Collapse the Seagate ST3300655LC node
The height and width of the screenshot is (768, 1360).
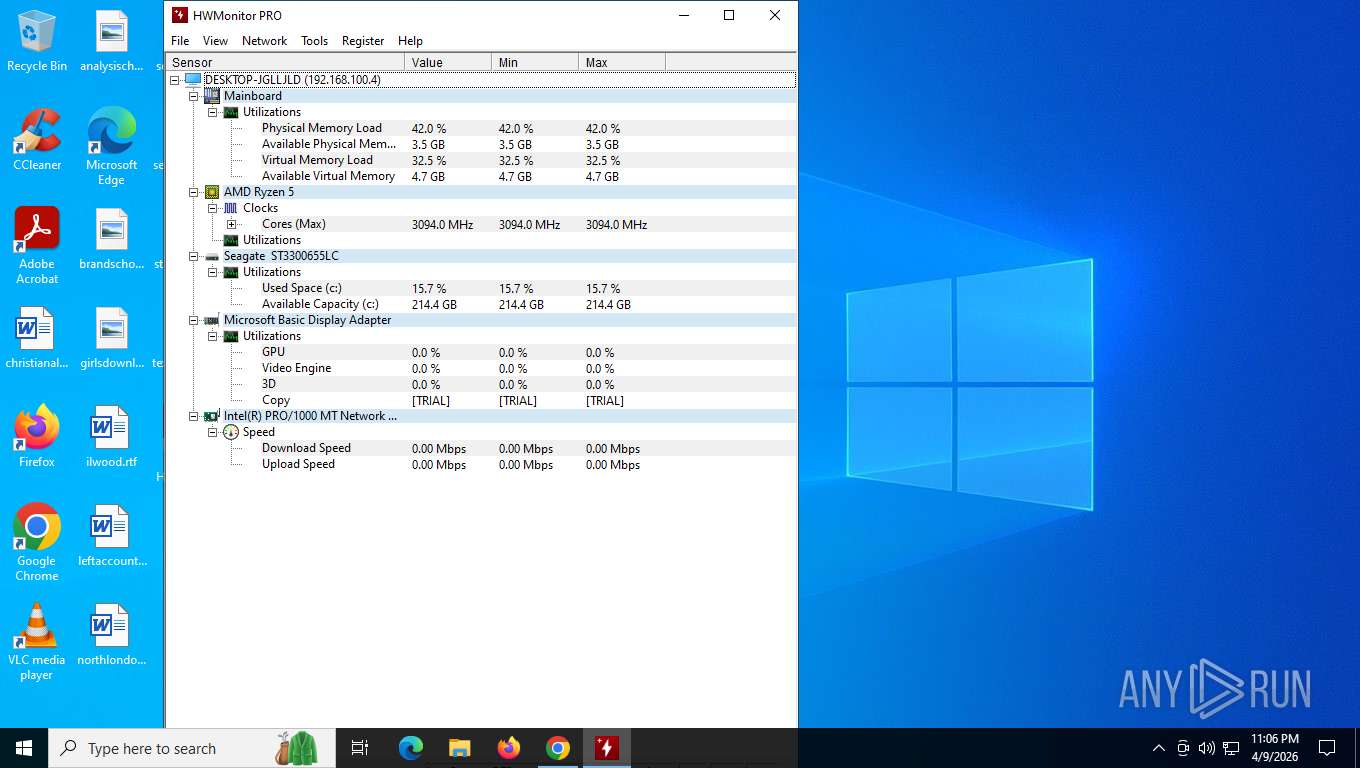[x=194, y=256]
